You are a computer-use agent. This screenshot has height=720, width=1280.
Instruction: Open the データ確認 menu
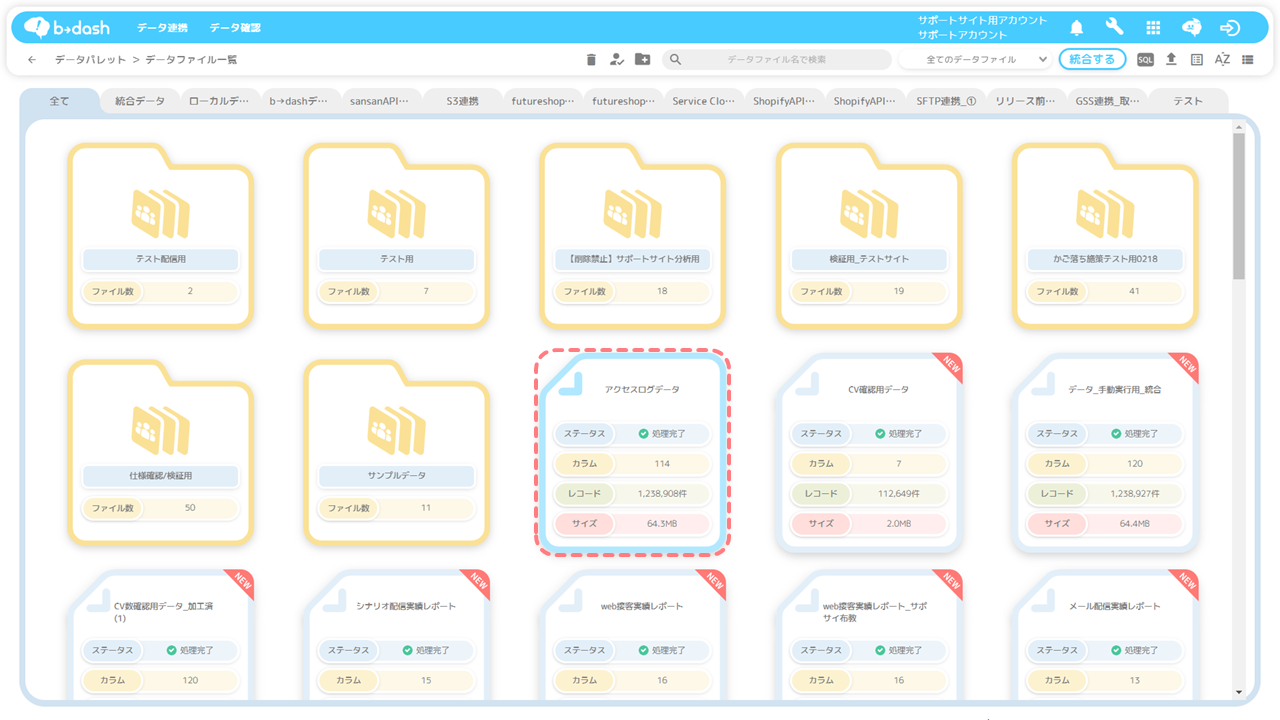click(x=235, y=28)
